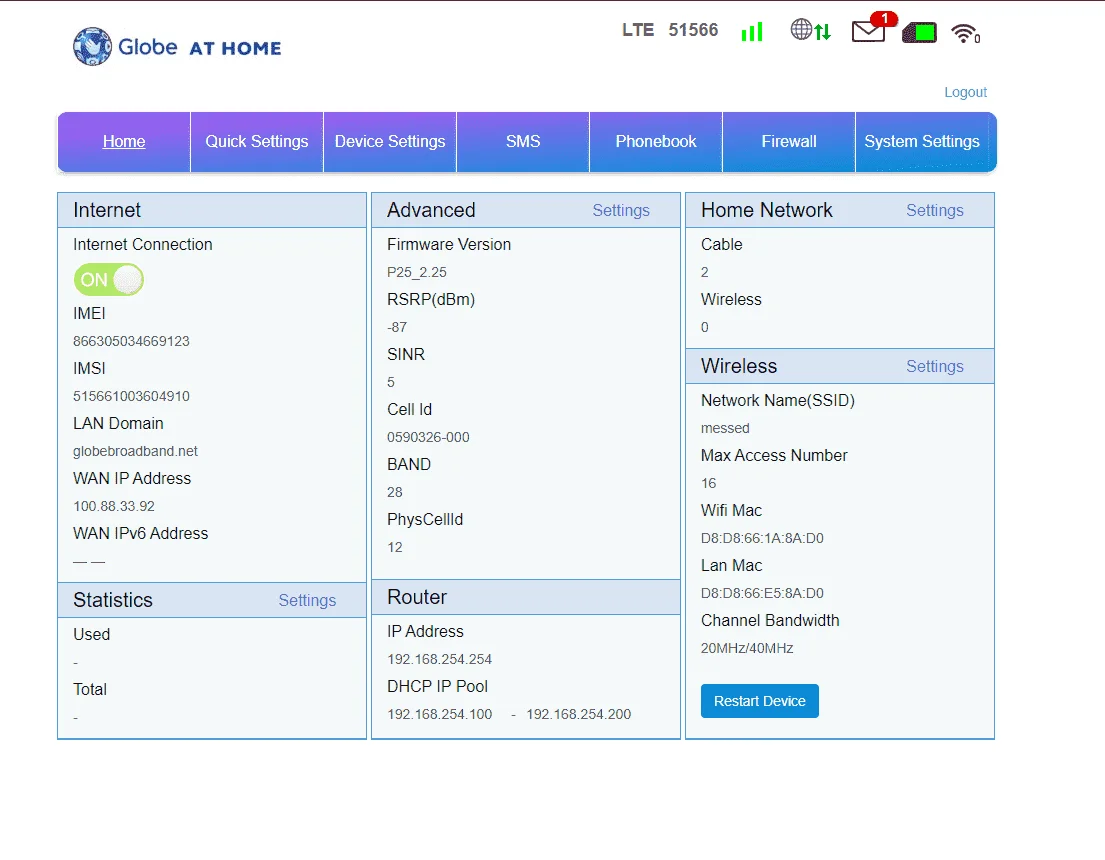1105x860 pixels.
Task: Click Lan Mac D8:D8:66:E5:8A:D0
Action: (762, 594)
